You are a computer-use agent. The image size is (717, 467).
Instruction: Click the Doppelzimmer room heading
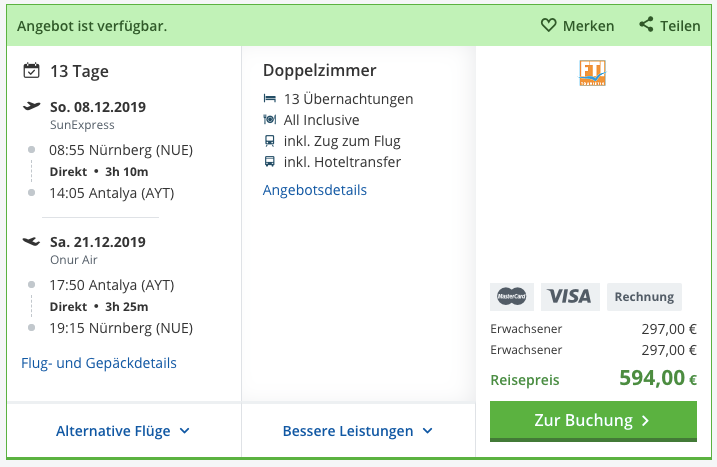click(x=320, y=70)
